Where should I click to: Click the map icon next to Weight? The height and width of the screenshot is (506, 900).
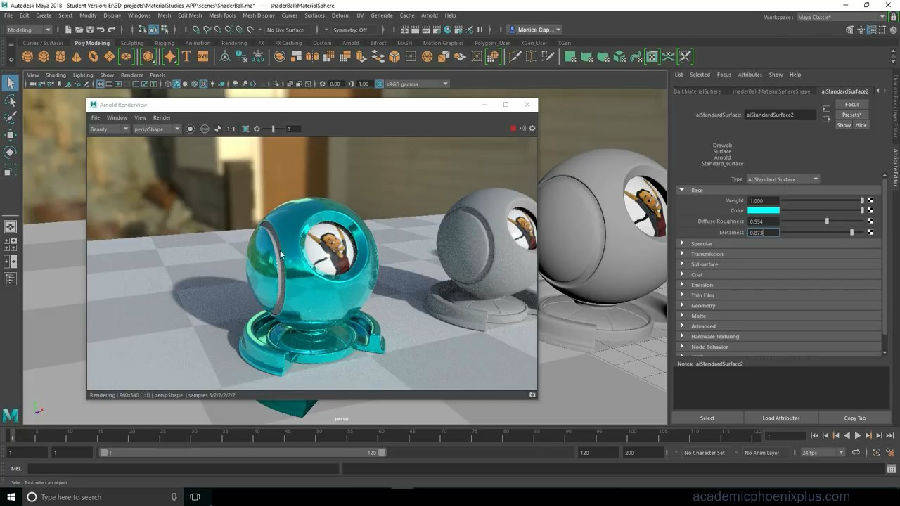871,200
